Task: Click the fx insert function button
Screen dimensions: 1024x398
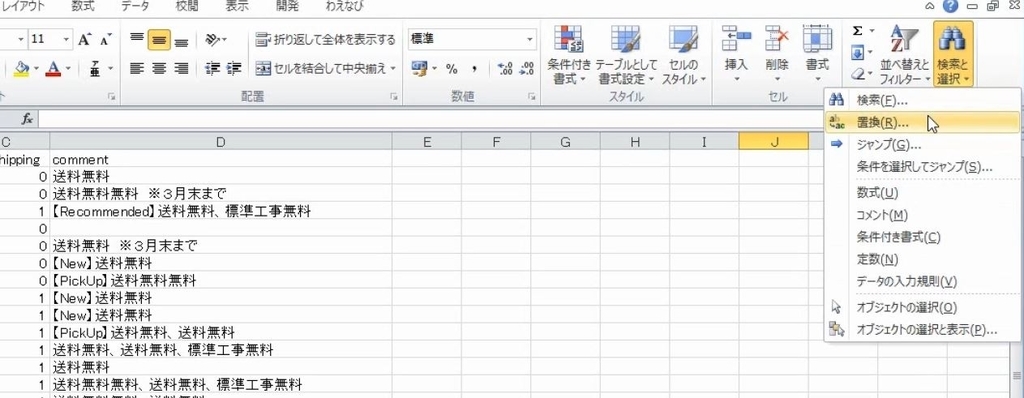Action: pyautogui.click(x=27, y=118)
